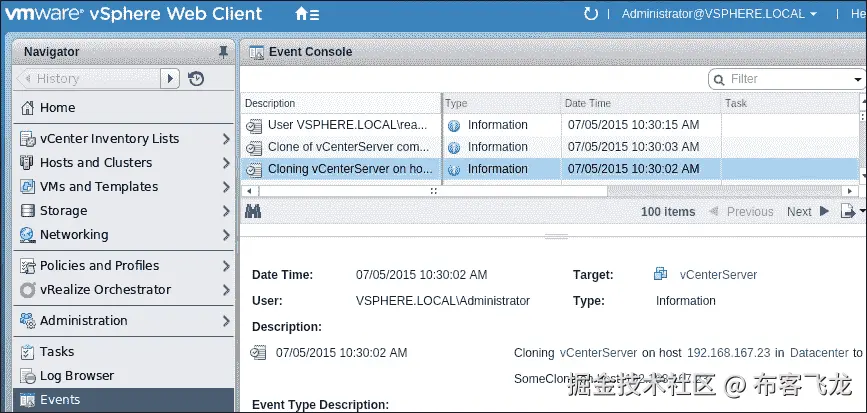Click the vCenter Inventory Lists icon
Image resolution: width=867 pixels, height=413 pixels.
click(x=27, y=139)
